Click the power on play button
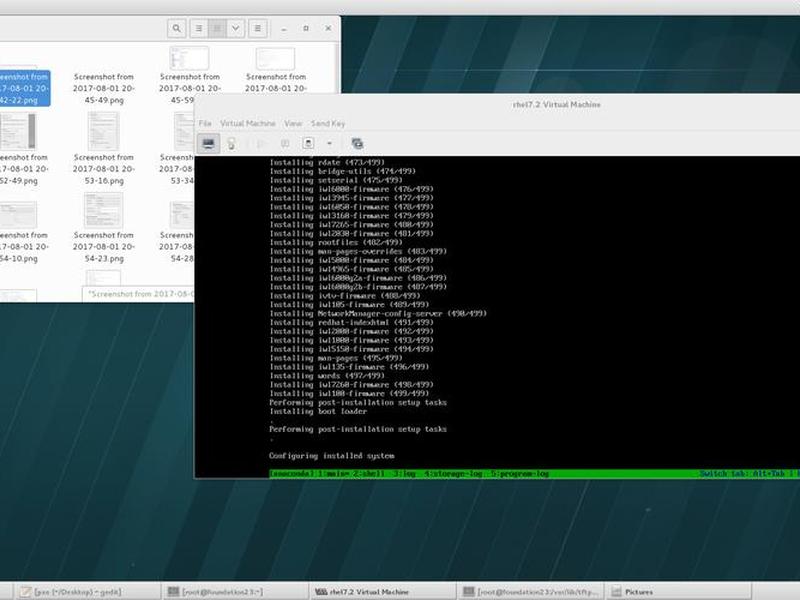Viewport: 800px width, 600px height. coord(261,143)
